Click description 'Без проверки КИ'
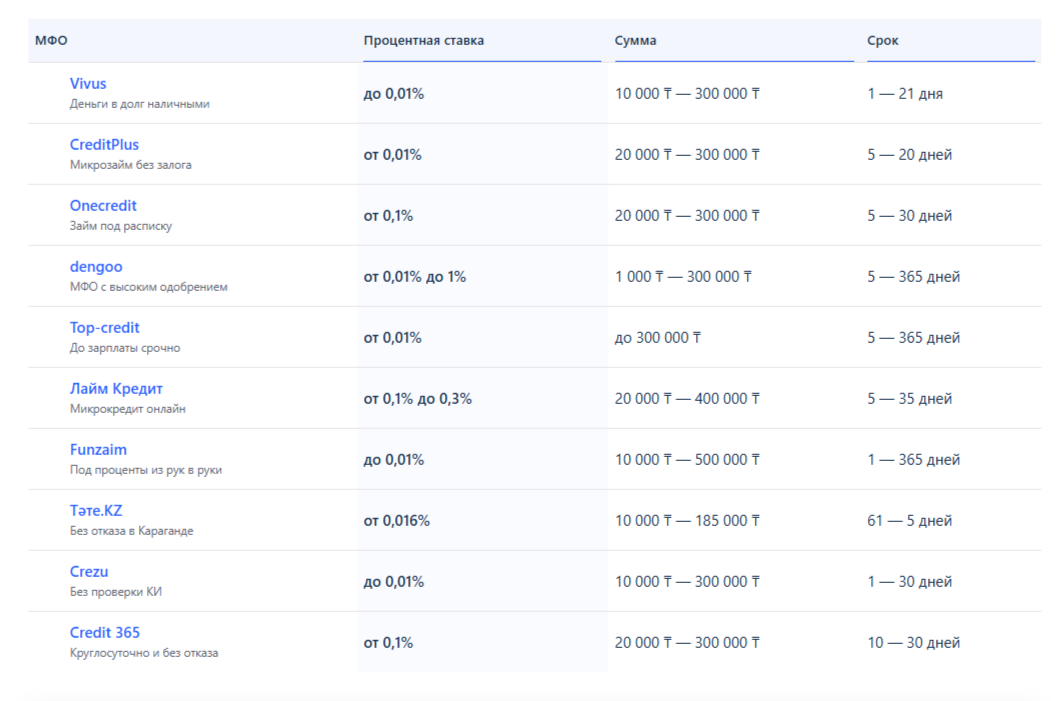This screenshot has height=701, width=1059. point(115,592)
